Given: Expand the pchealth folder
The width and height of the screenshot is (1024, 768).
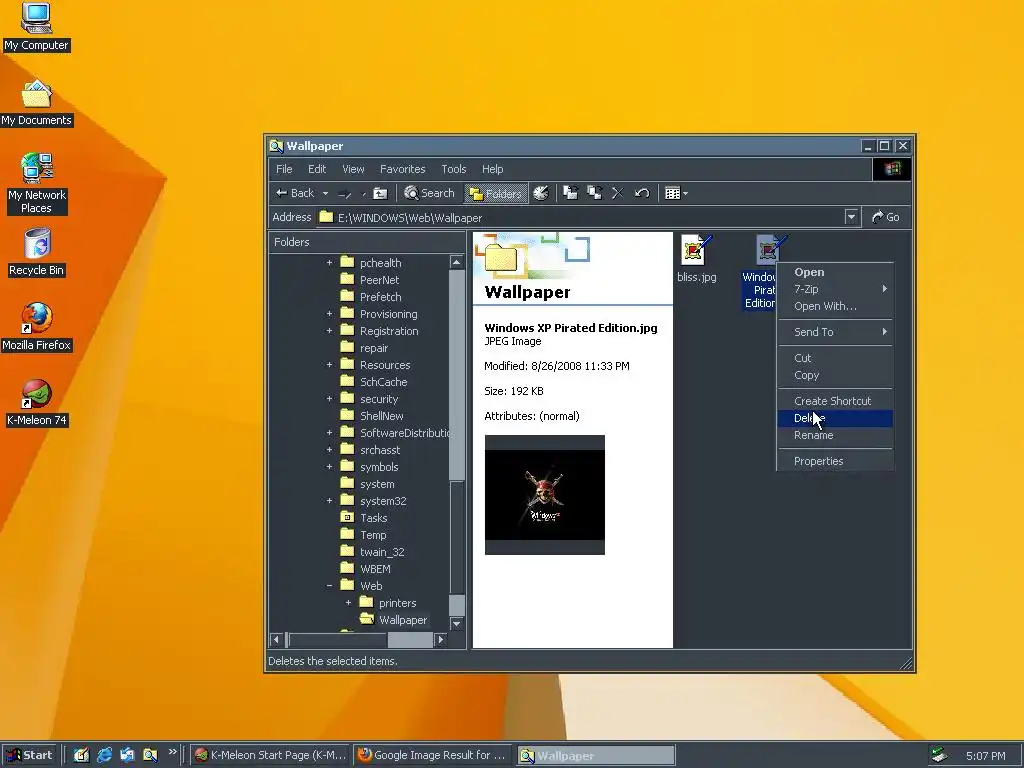Looking at the screenshot, I should 329,263.
